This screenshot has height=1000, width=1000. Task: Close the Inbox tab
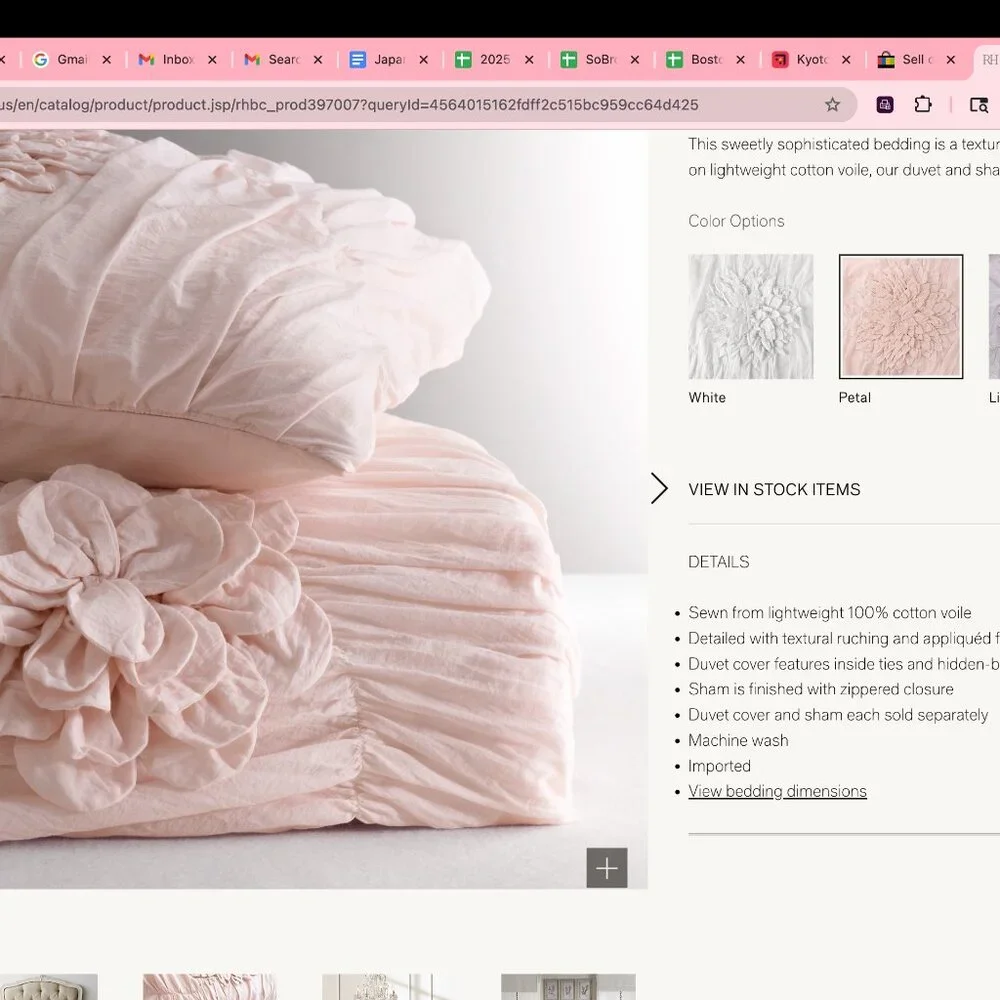coord(212,59)
